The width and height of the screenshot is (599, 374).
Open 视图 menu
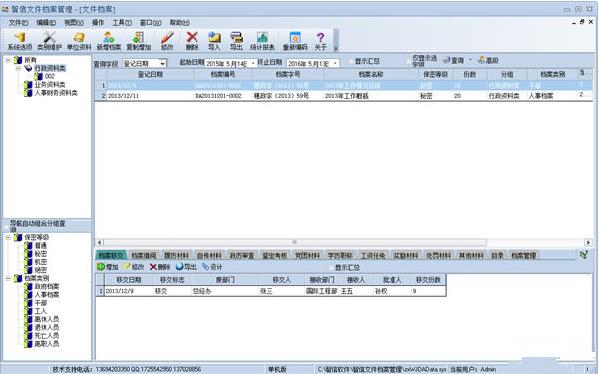(74, 23)
